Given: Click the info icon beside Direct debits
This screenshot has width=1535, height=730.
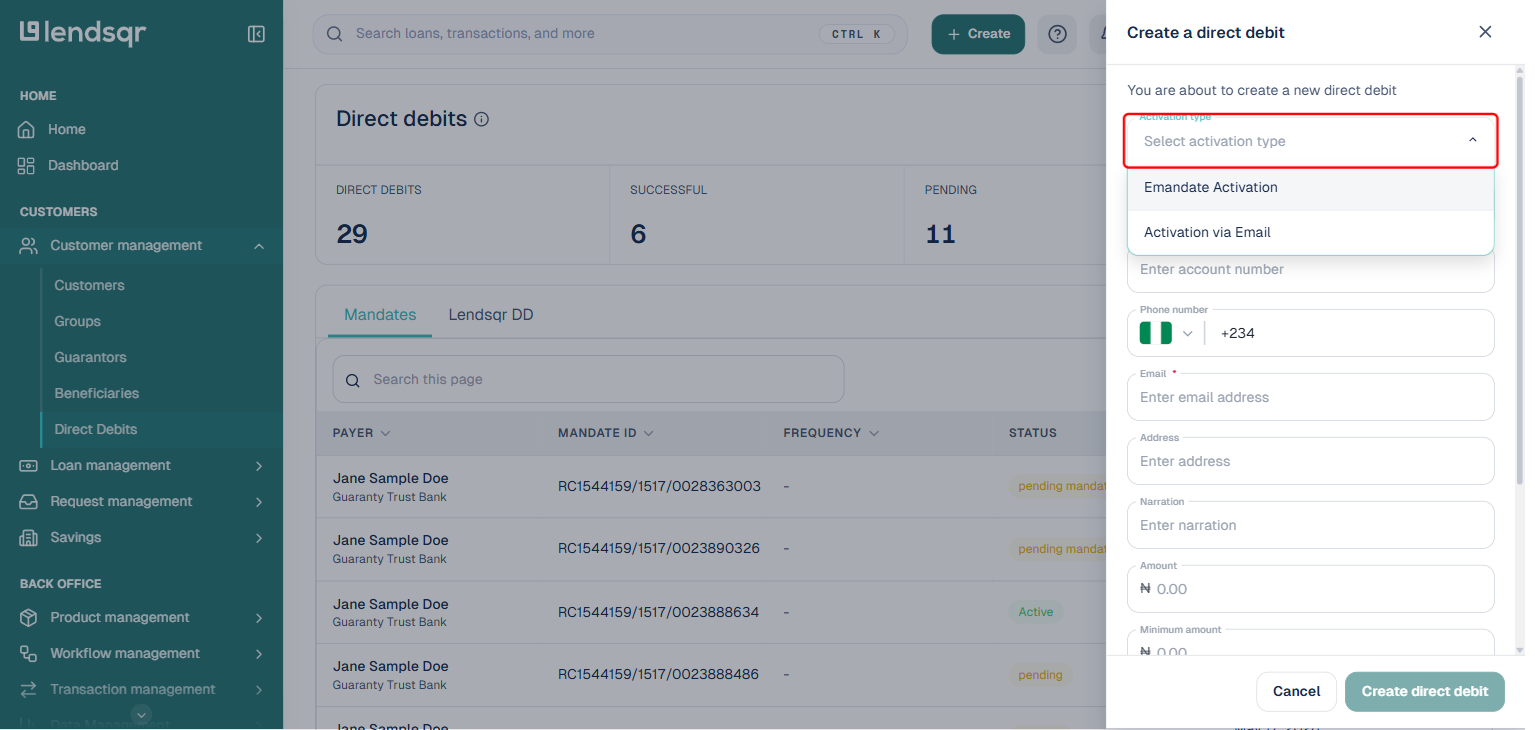Looking at the screenshot, I should click(x=482, y=120).
